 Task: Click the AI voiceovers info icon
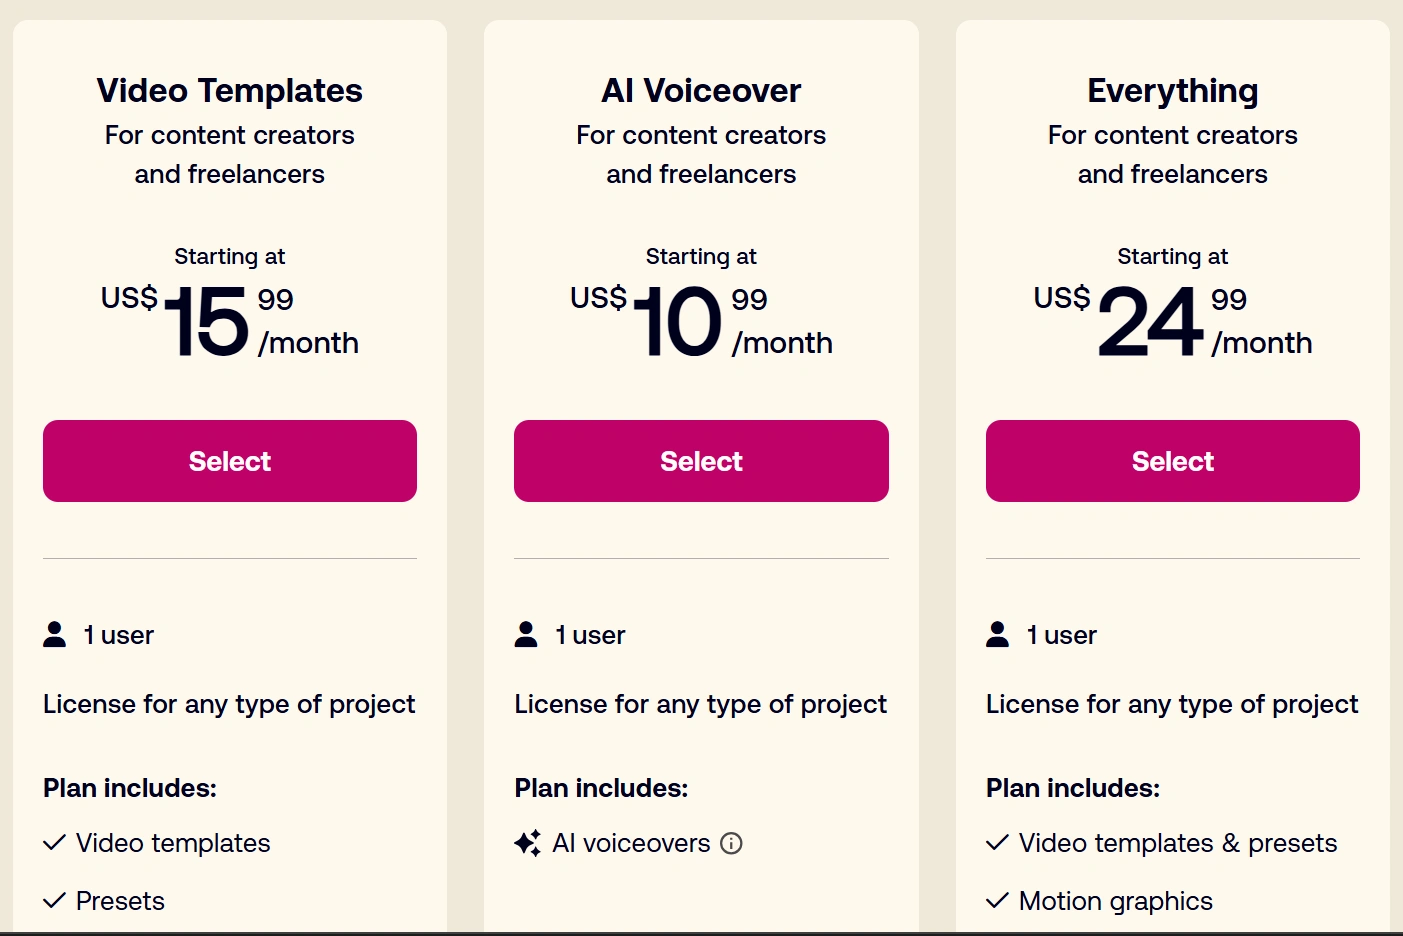pyautogui.click(x=732, y=843)
